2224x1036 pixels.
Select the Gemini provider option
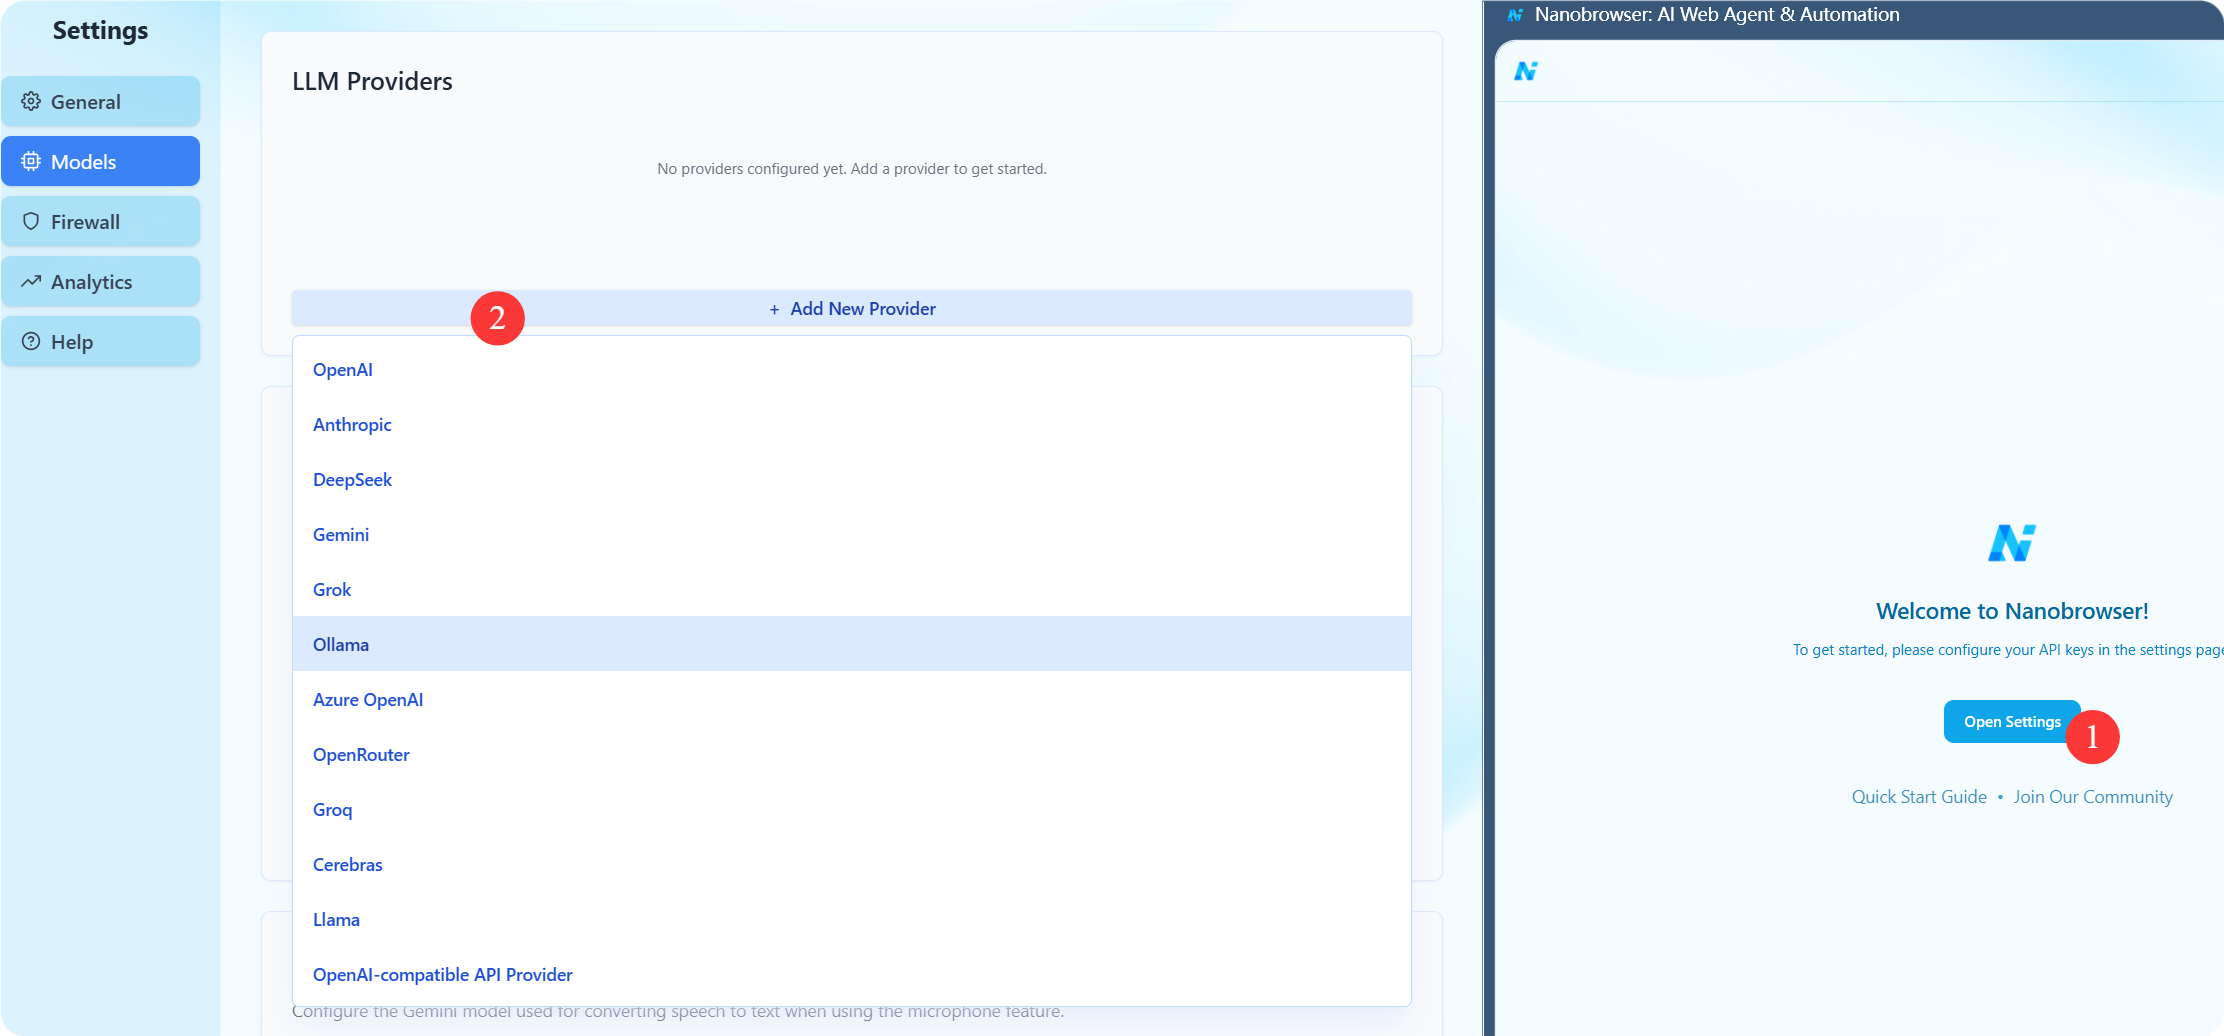[341, 535]
